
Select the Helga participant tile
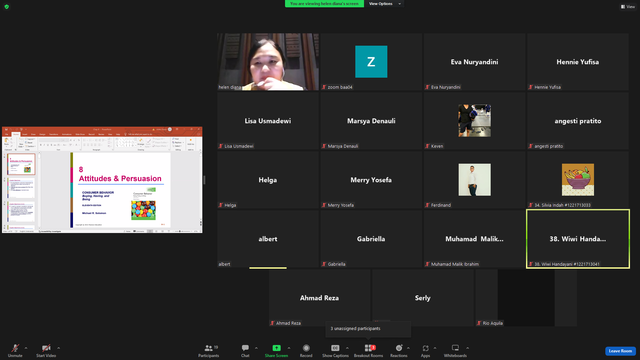tap(268, 180)
